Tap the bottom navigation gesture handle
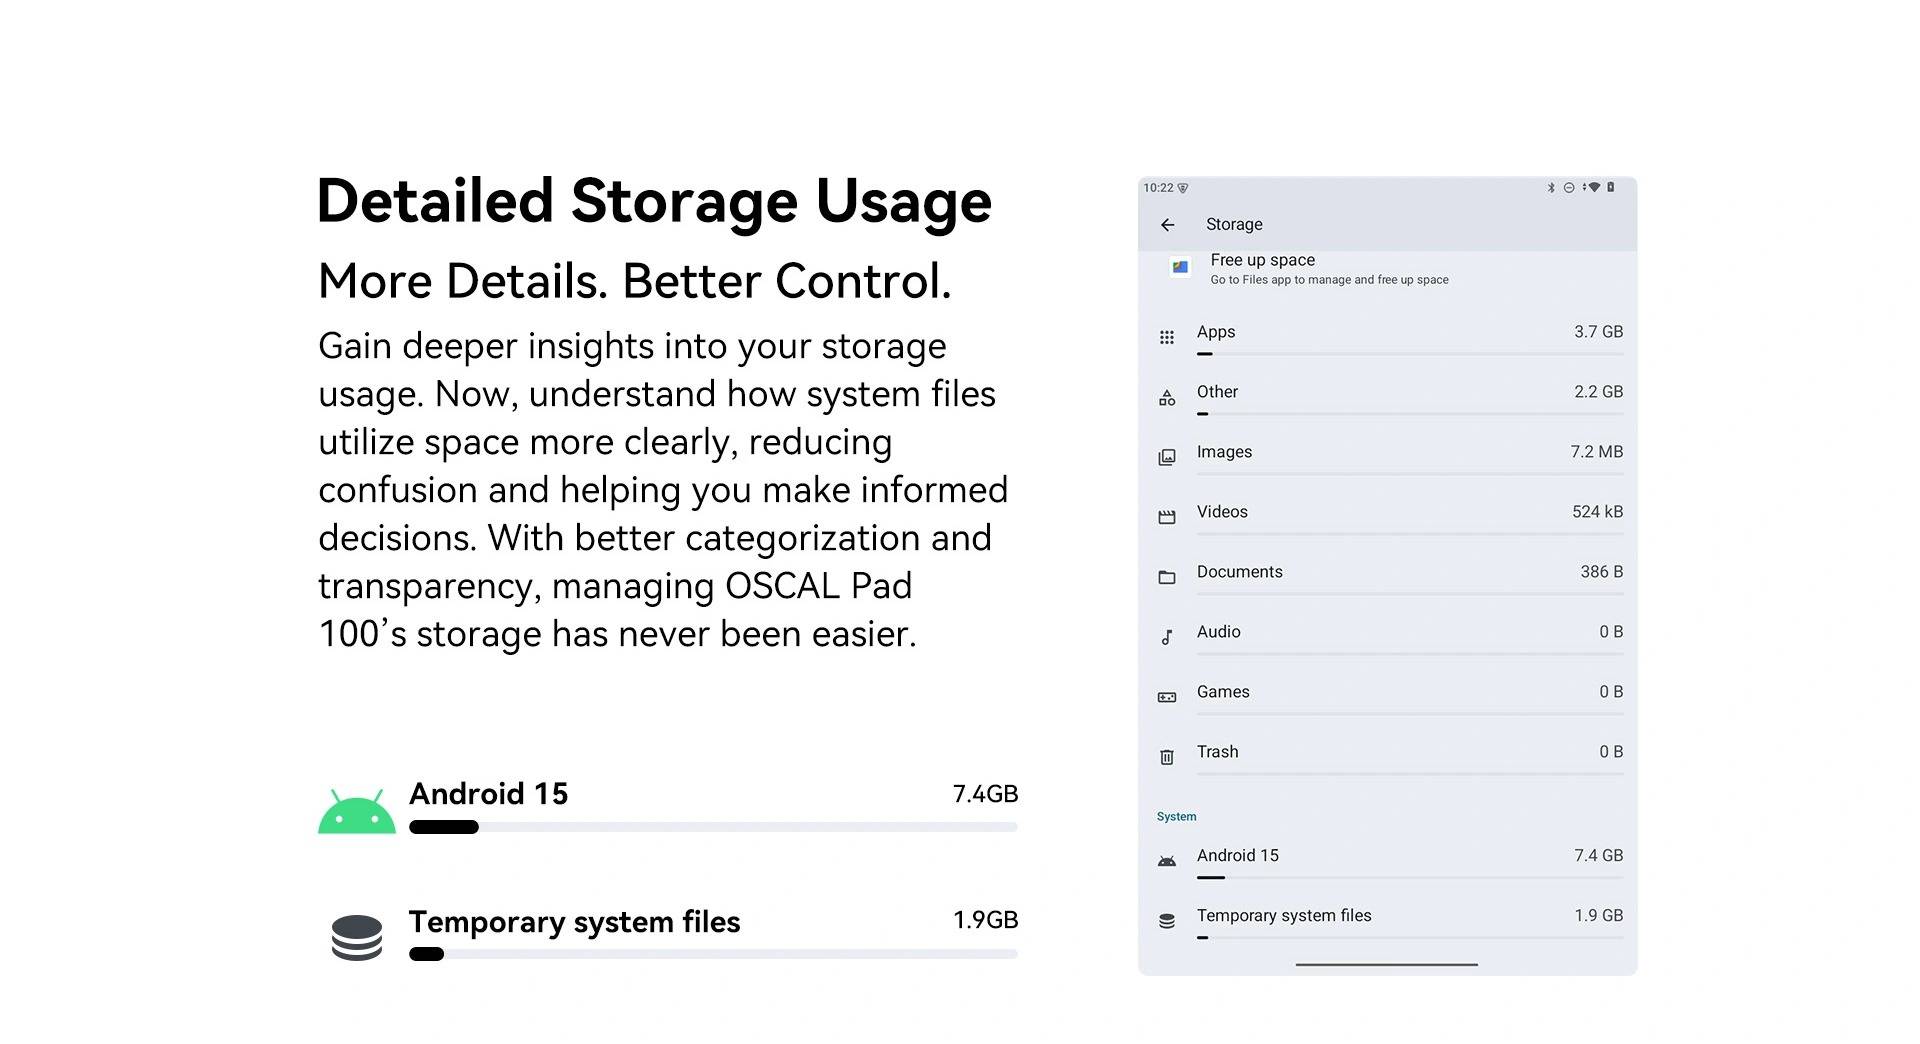The height and width of the screenshot is (1044, 1920). [1387, 964]
